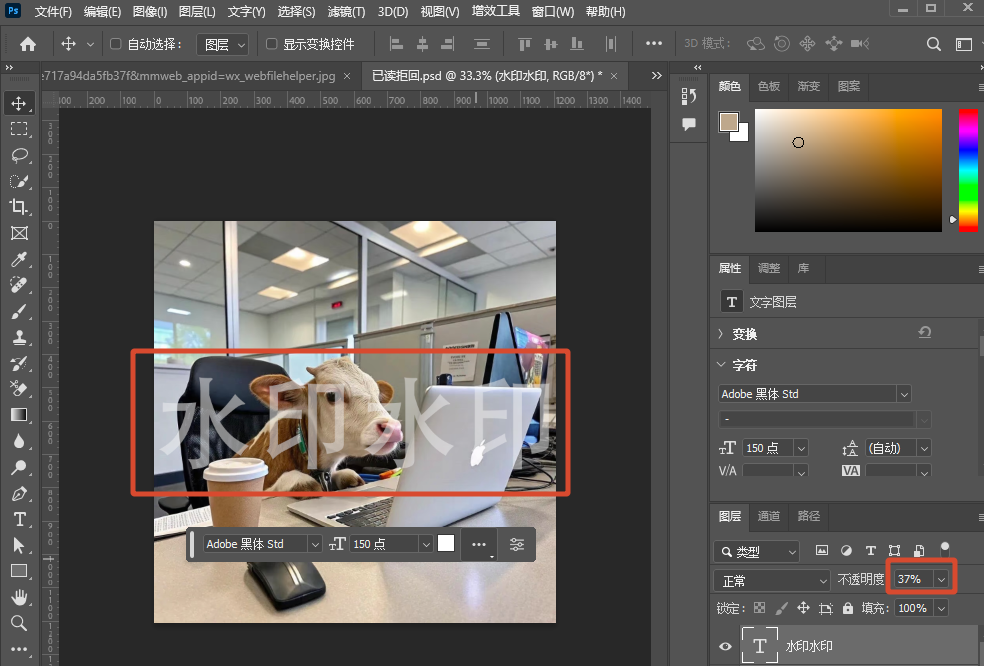Click the font size 150 点 field in Properties
Viewport: 984px width, 666px height.
click(767, 448)
